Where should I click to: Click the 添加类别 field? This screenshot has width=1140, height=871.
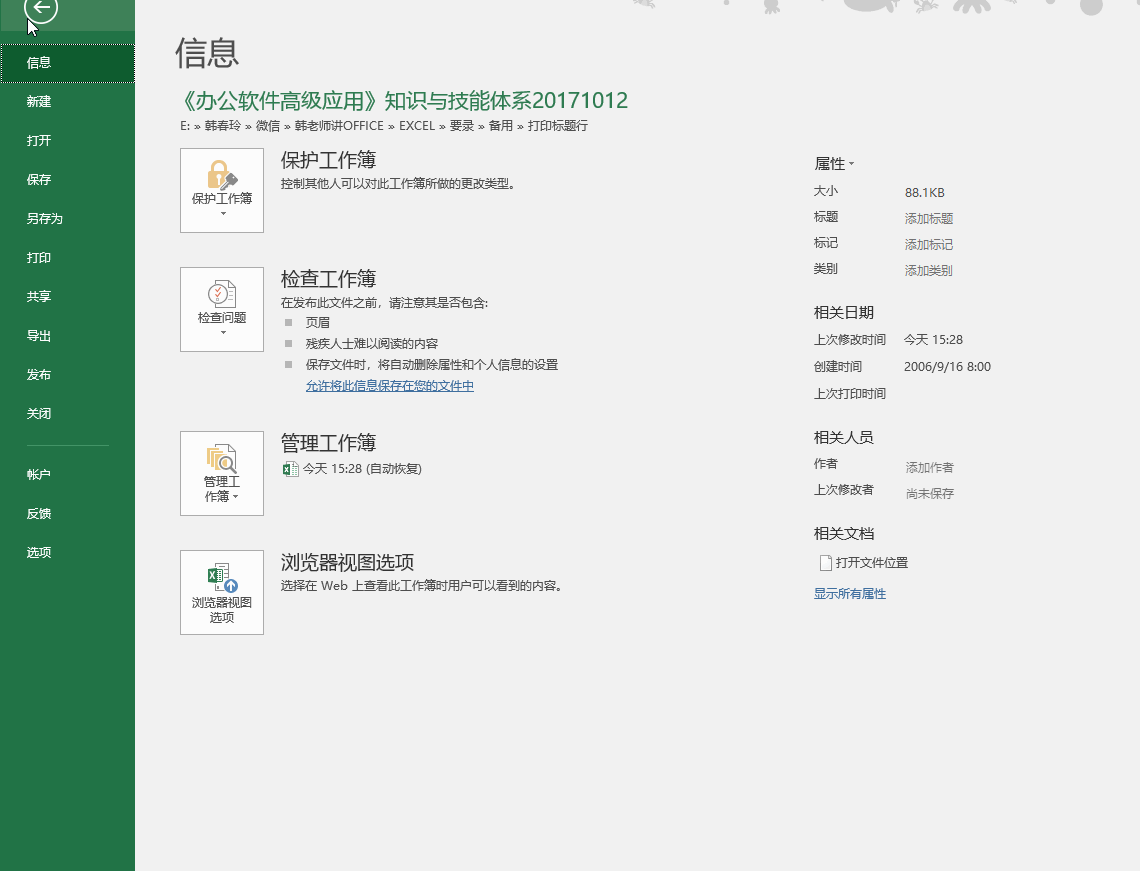tap(928, 270)
